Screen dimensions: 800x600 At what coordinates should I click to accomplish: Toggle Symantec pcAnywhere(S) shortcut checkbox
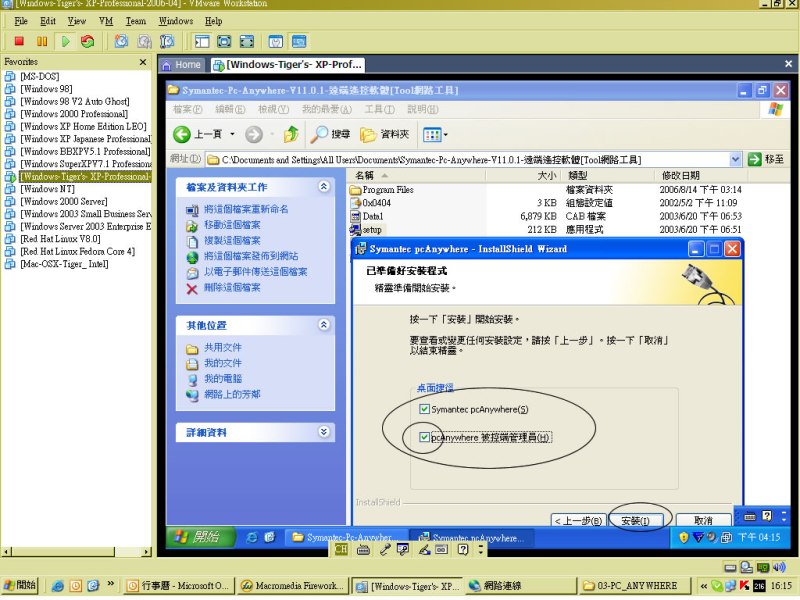pos(424,409)
